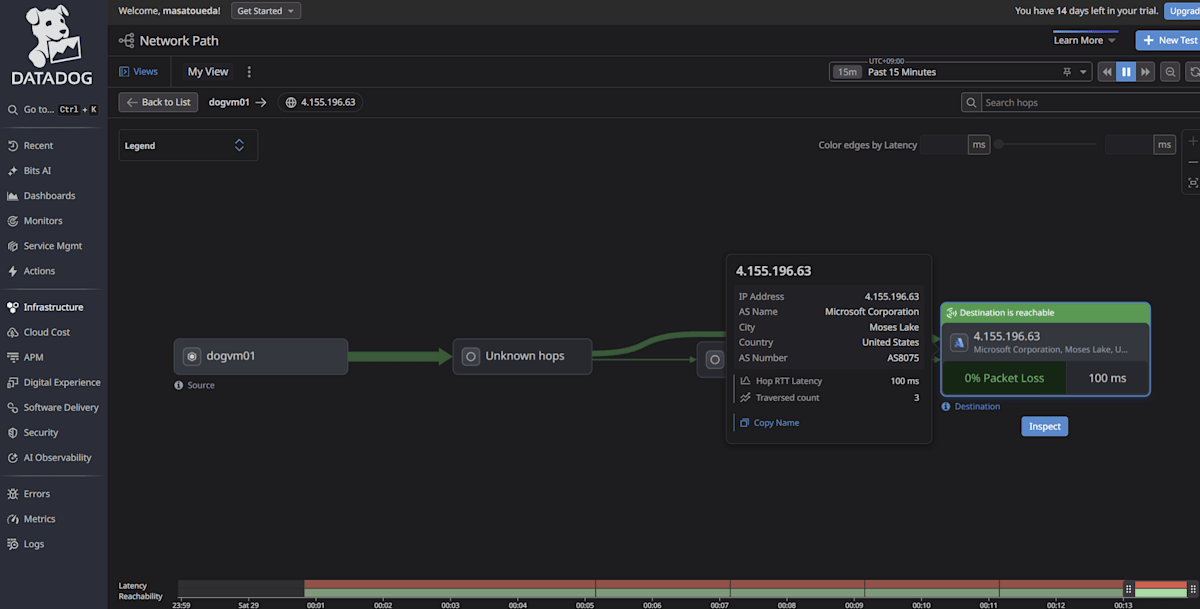Click the latency color slider handle
1200x609 pixels.
click(998, 145)
